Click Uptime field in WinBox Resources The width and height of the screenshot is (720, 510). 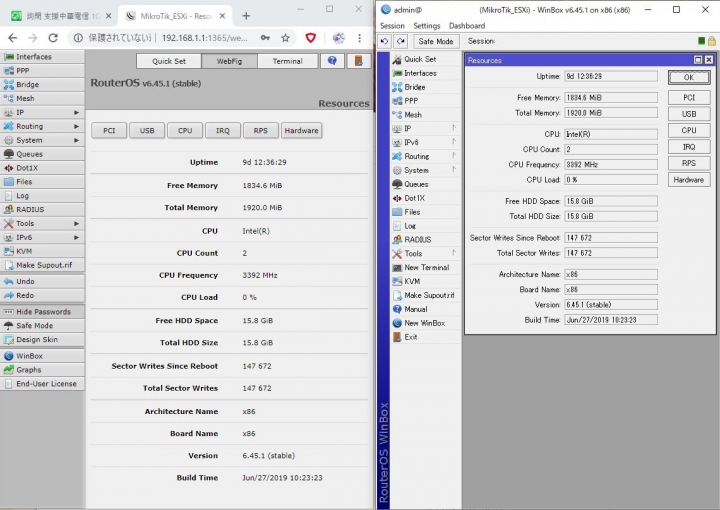pos(611,76)
